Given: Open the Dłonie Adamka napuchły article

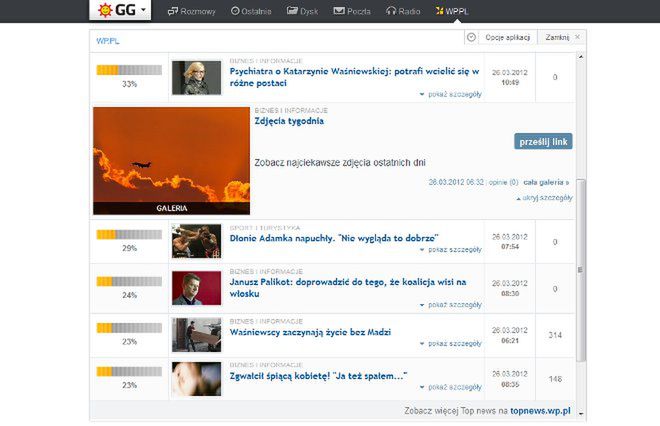Looking at the screenshot, I should [x=334, y=238].
